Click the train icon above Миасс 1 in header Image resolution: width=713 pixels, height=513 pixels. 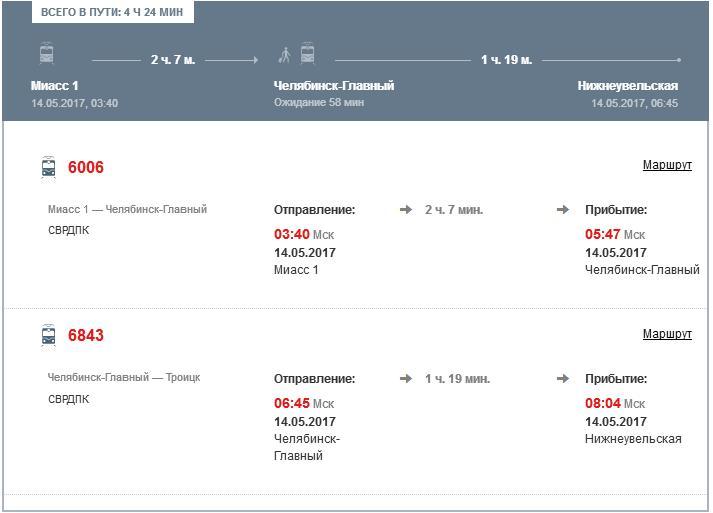47,54
